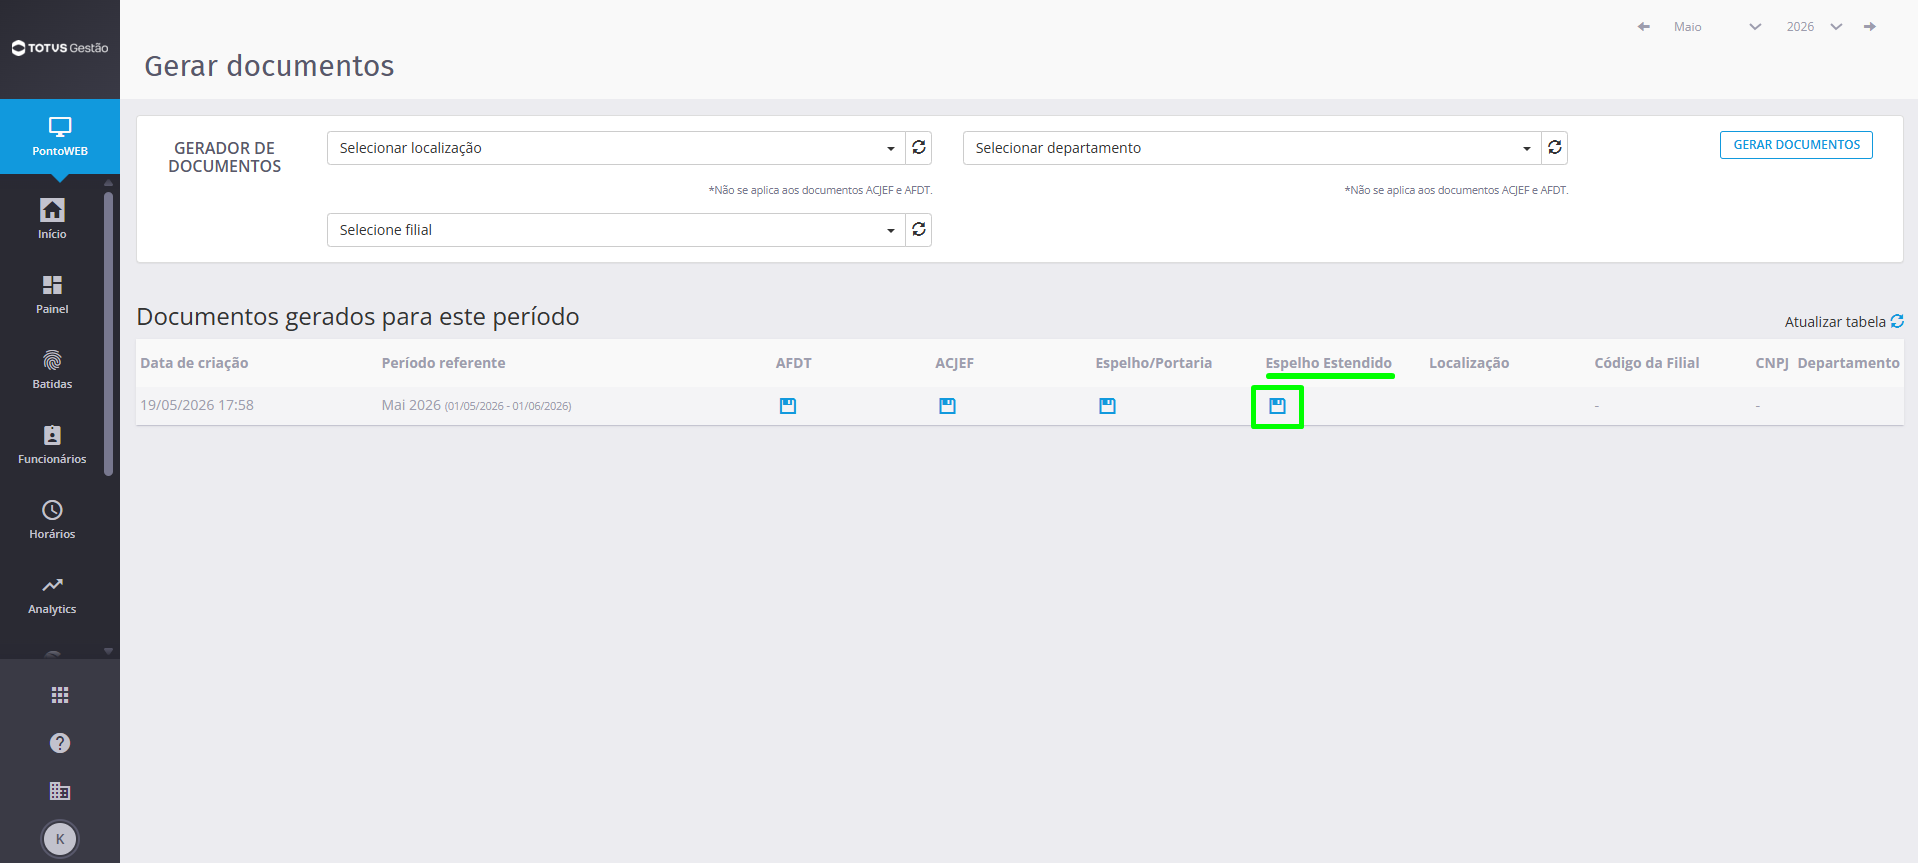Click AFDT column header
The height and width of the screenshot is (863, 1918).
pos(794,363)
